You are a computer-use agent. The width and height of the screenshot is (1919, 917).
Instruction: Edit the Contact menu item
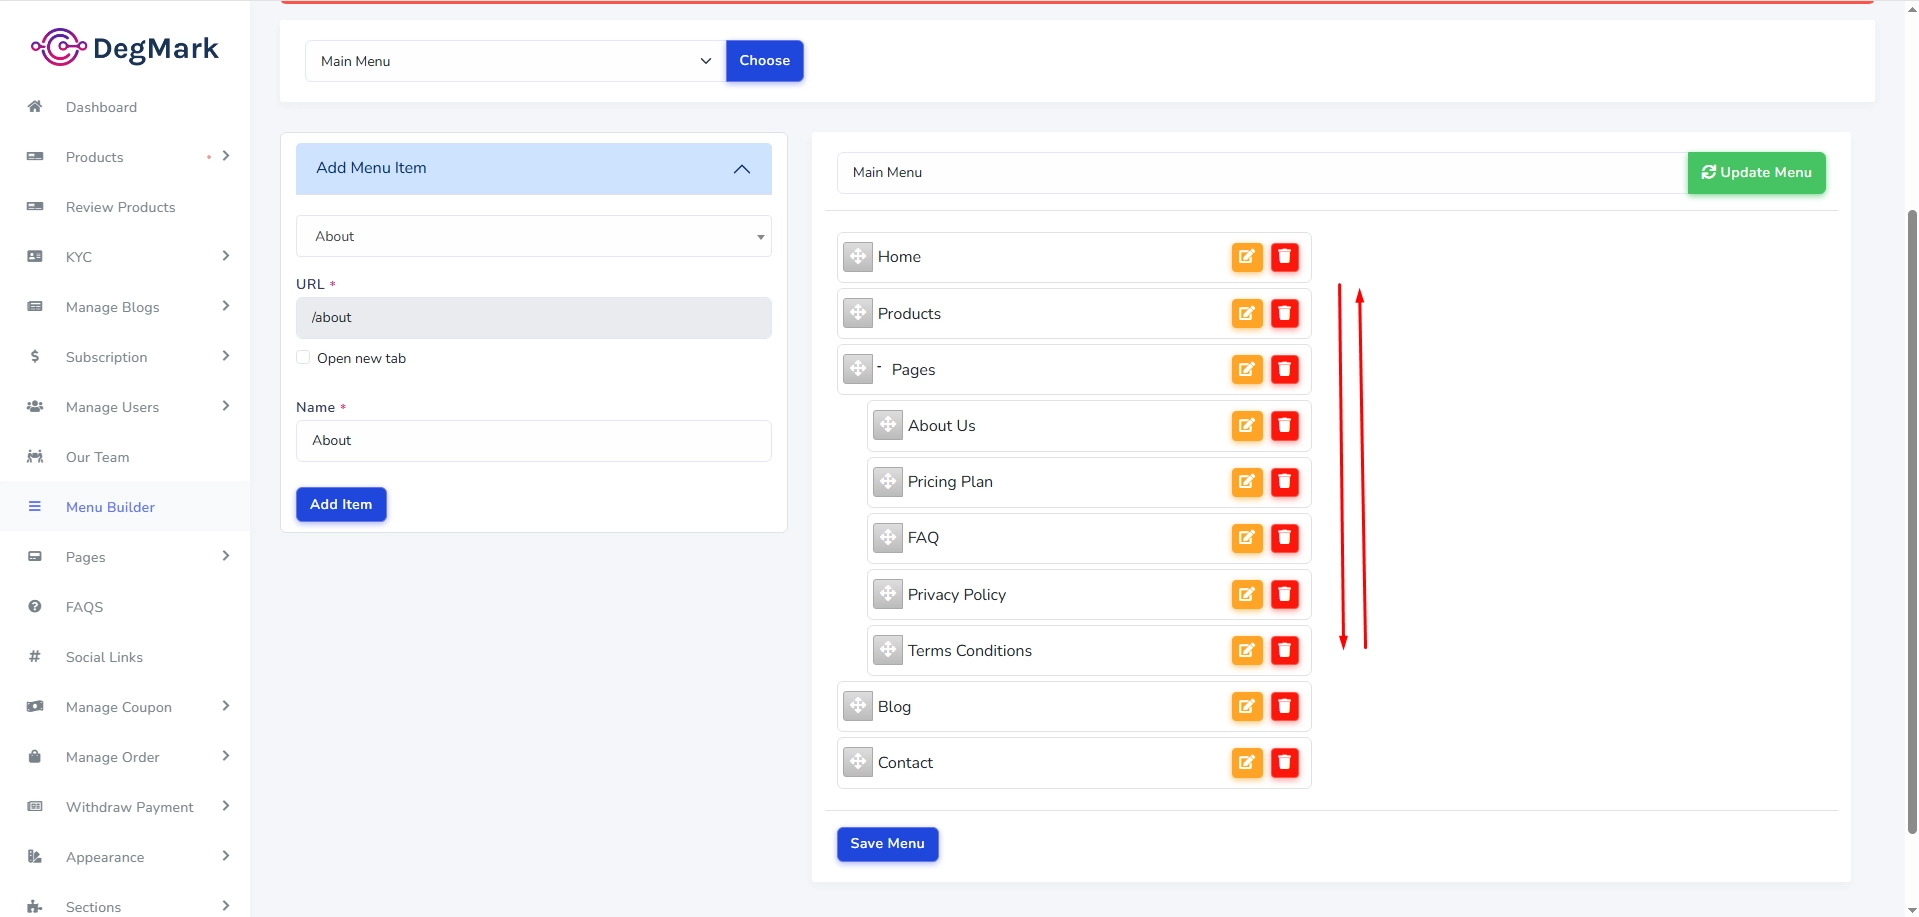click(x=1247, y=762)
